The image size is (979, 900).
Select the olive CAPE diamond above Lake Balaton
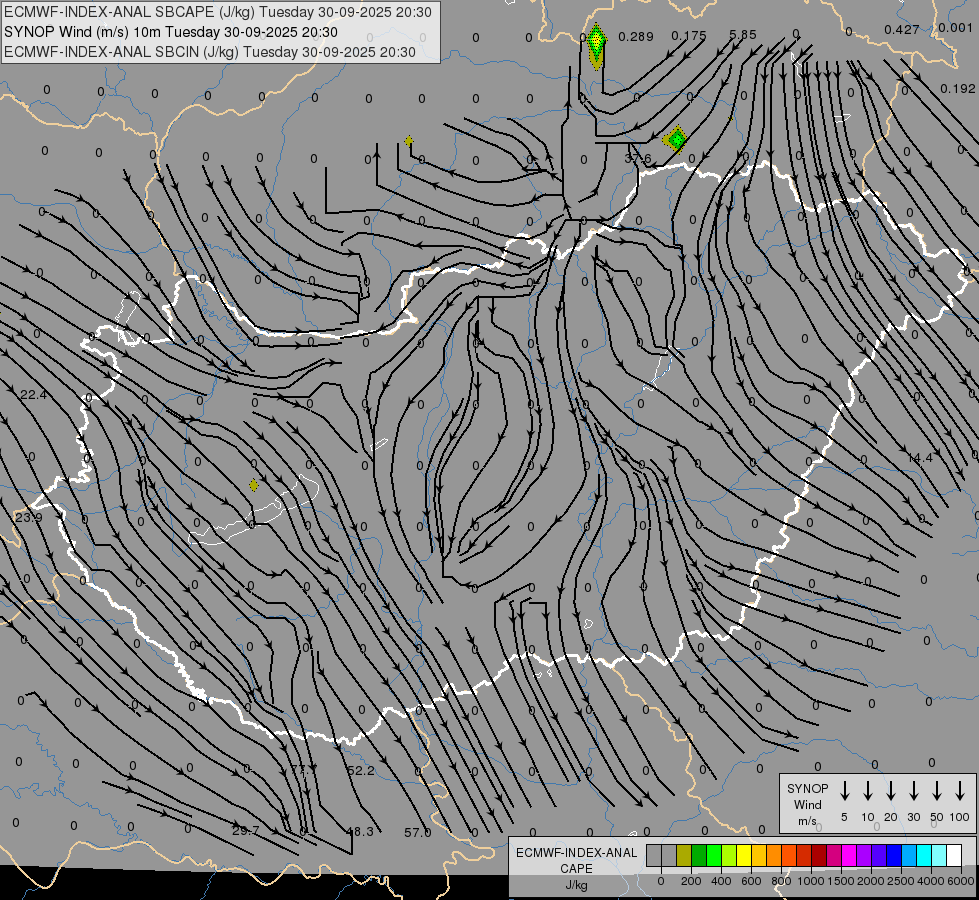pyautogui.click(x=253, y=485)
